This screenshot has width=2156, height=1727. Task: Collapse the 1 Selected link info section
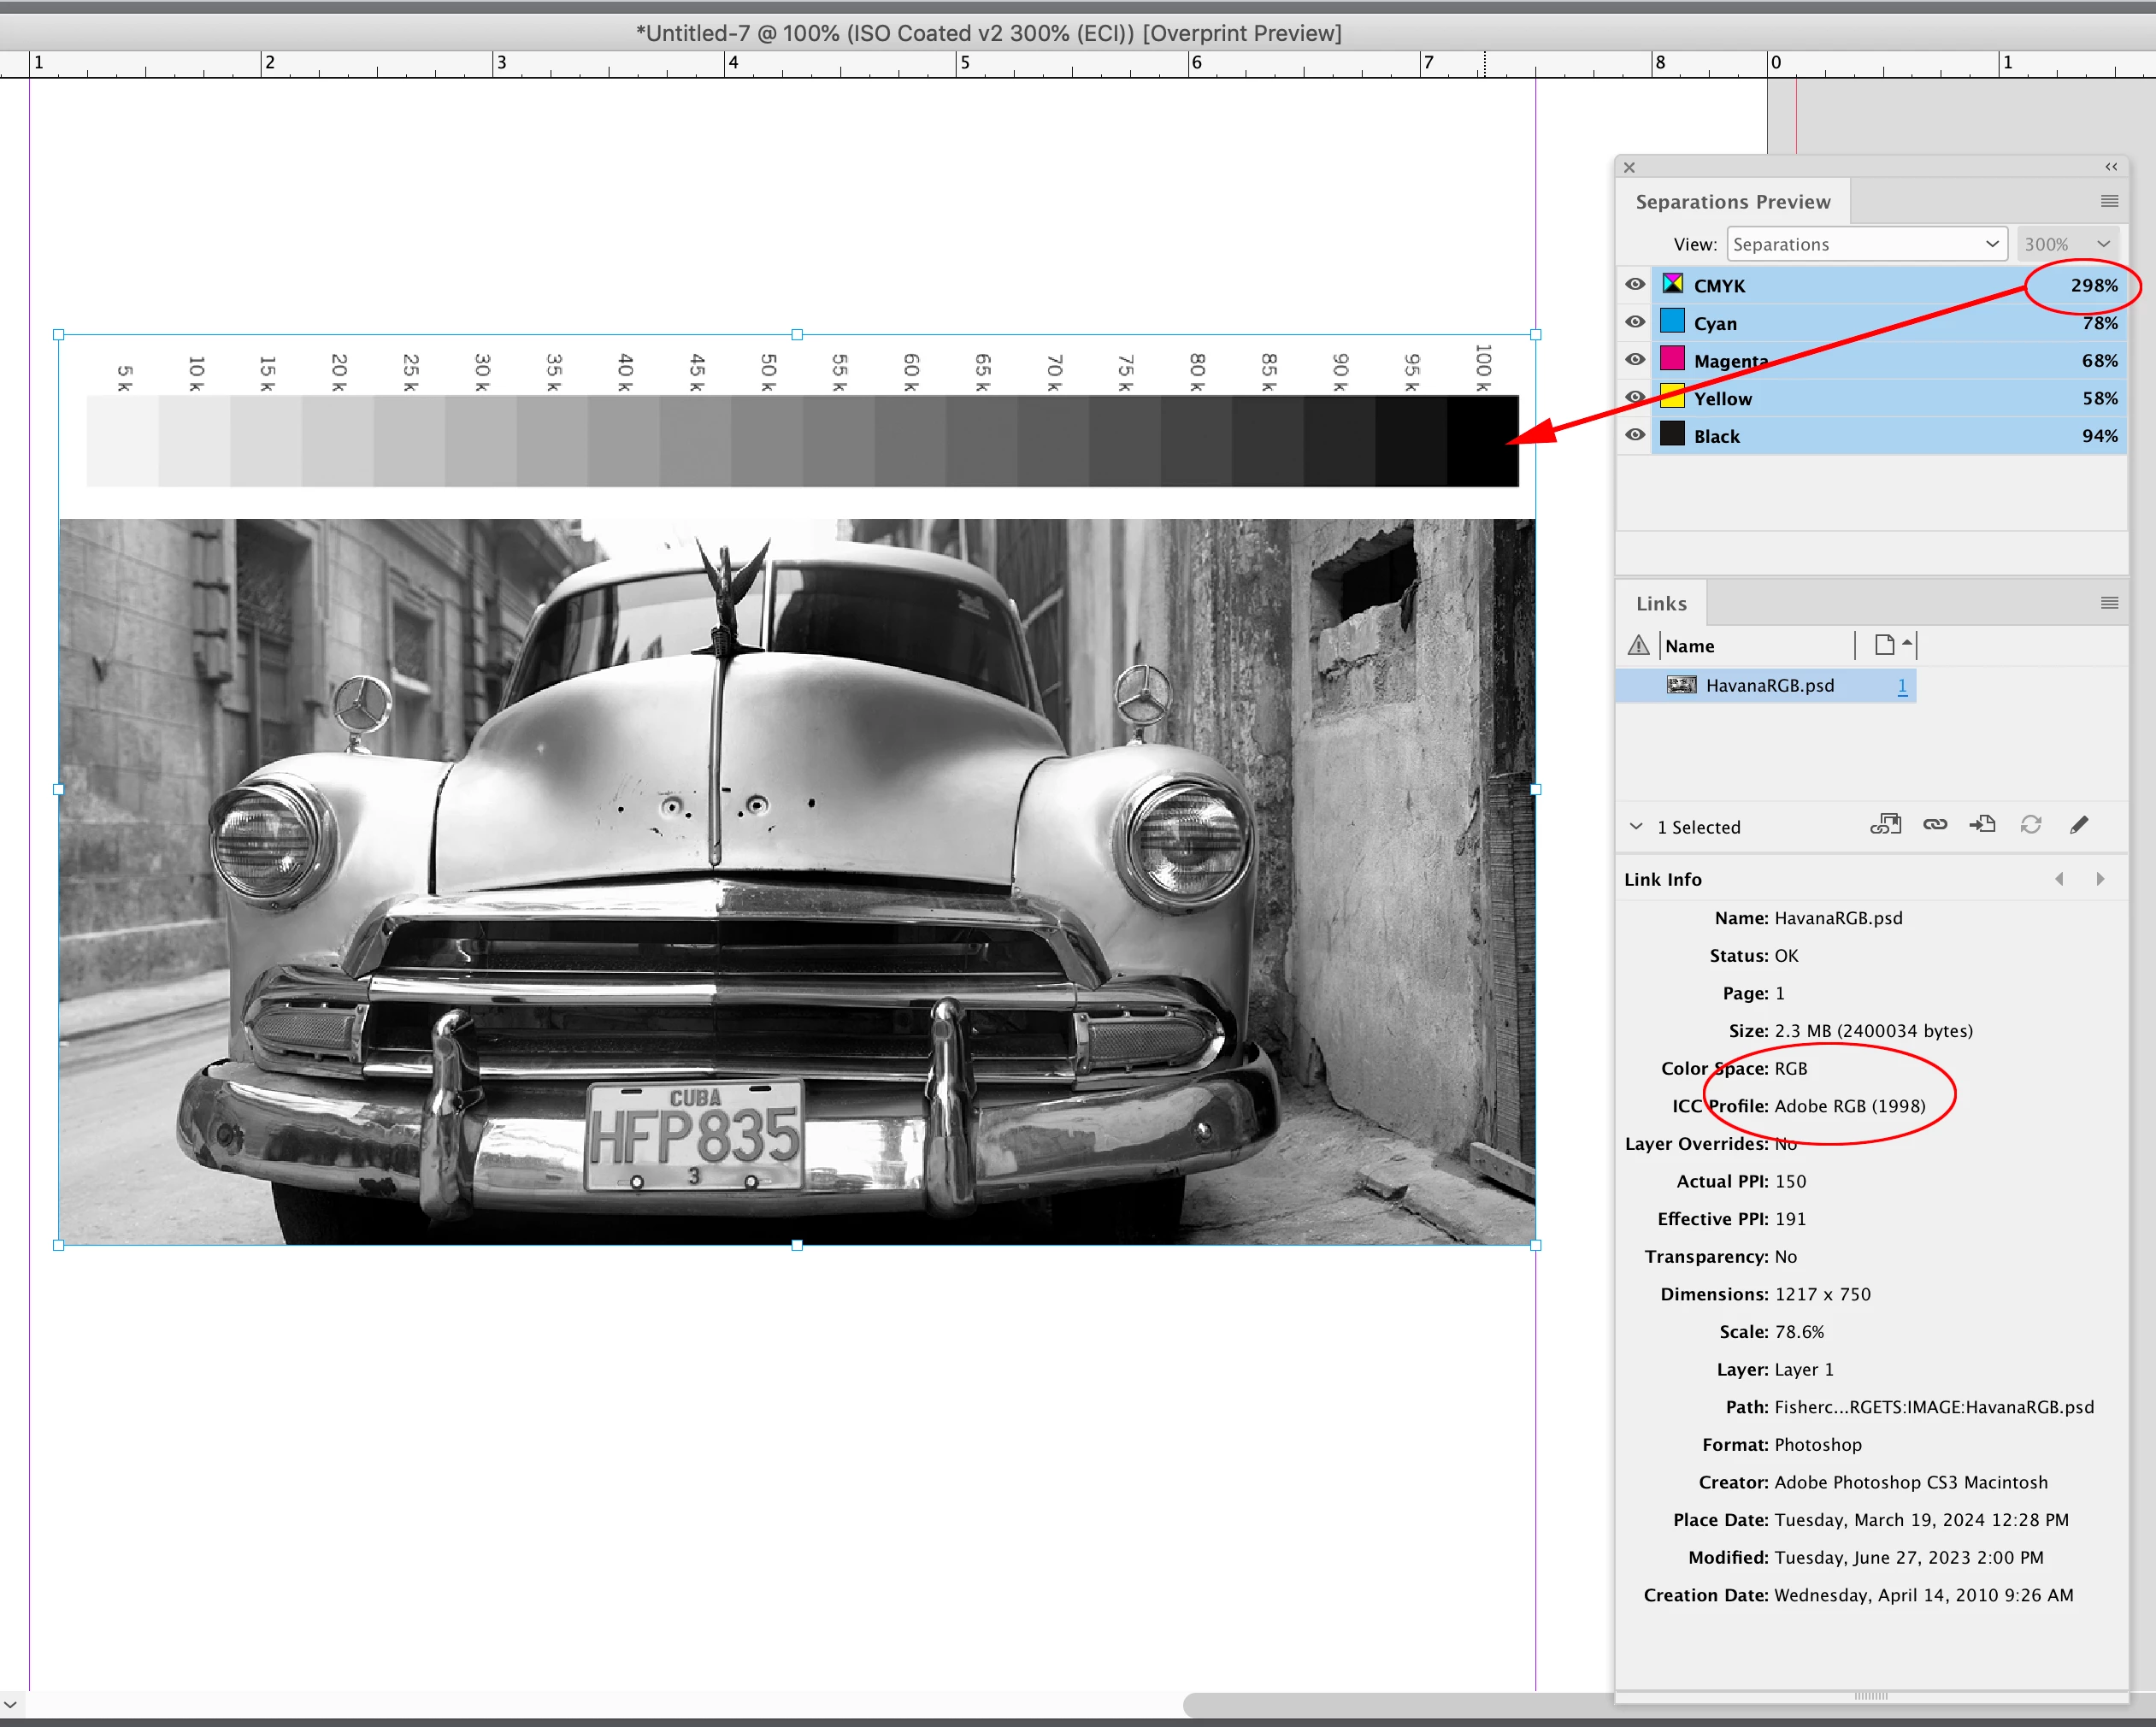1636,827
